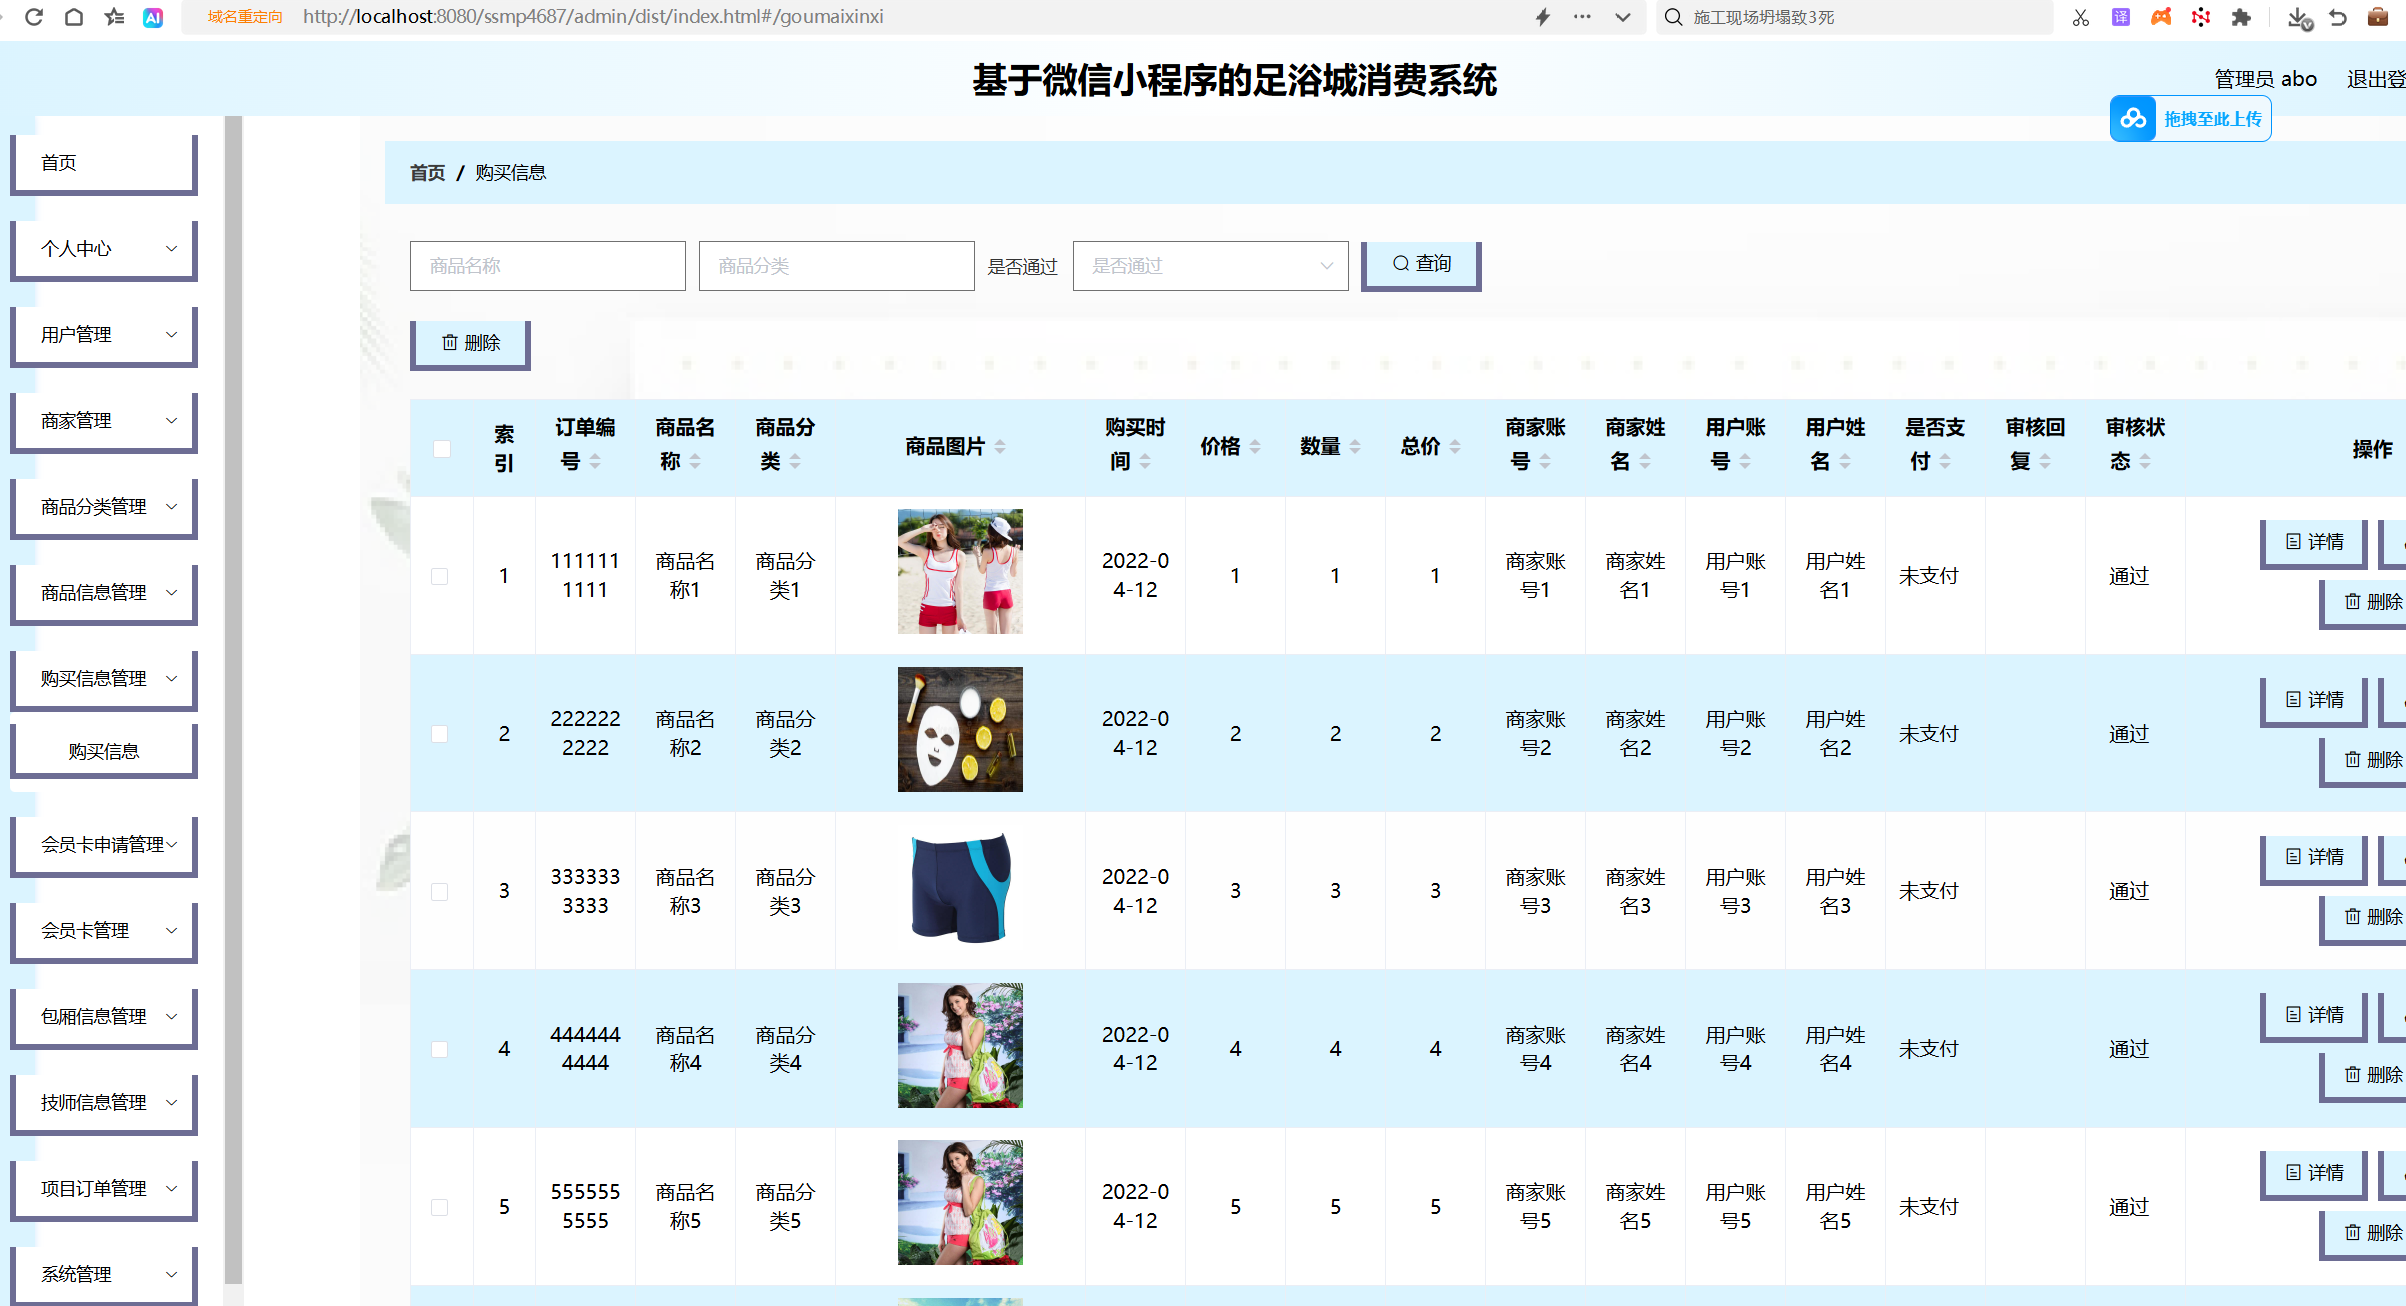This screenshot has width=2406, height=1306.
Task: Open the scissors screenshot tool icon
Action: click(x=2081, y=17)
